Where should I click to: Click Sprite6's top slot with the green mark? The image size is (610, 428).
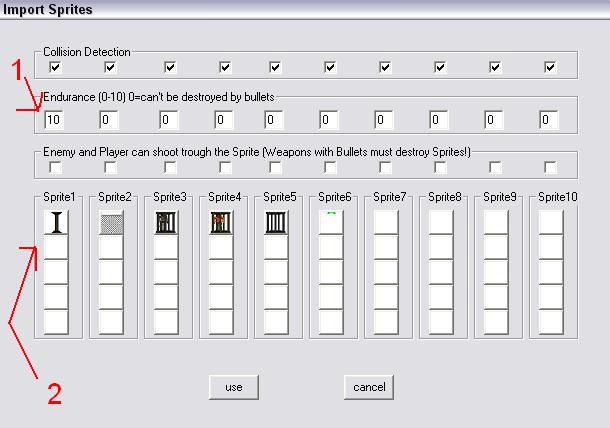point(331,222)
